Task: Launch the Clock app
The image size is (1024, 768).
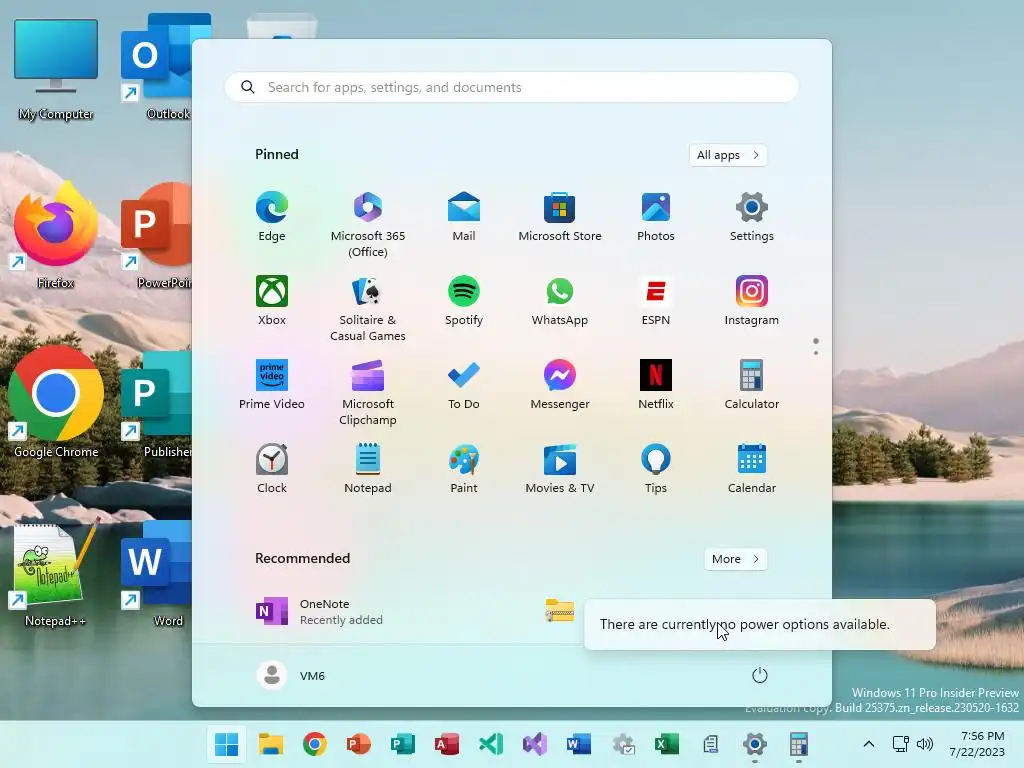Action: 272,469
